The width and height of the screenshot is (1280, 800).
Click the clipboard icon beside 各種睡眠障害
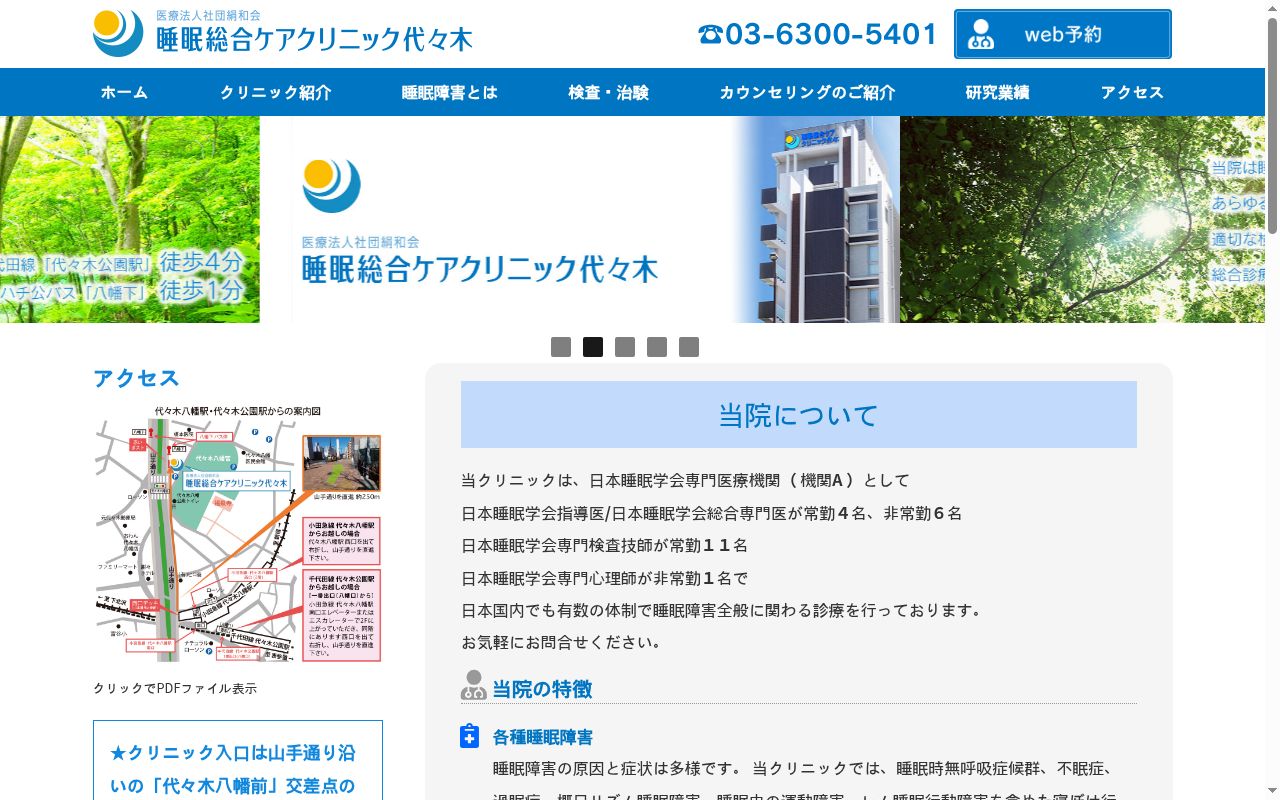[x=470, y=736]
